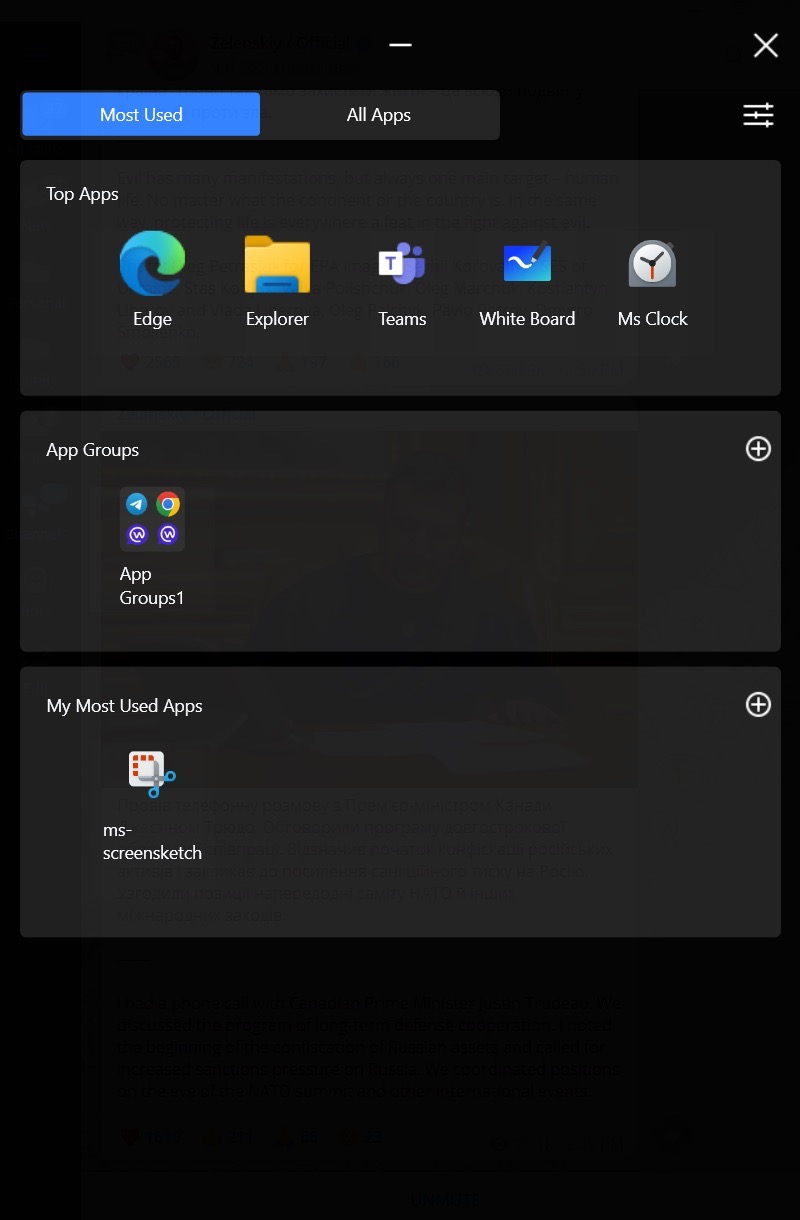Screen dimensions: 800x1220
Task: Click the App Groups heading
Action: pos(92,450)
